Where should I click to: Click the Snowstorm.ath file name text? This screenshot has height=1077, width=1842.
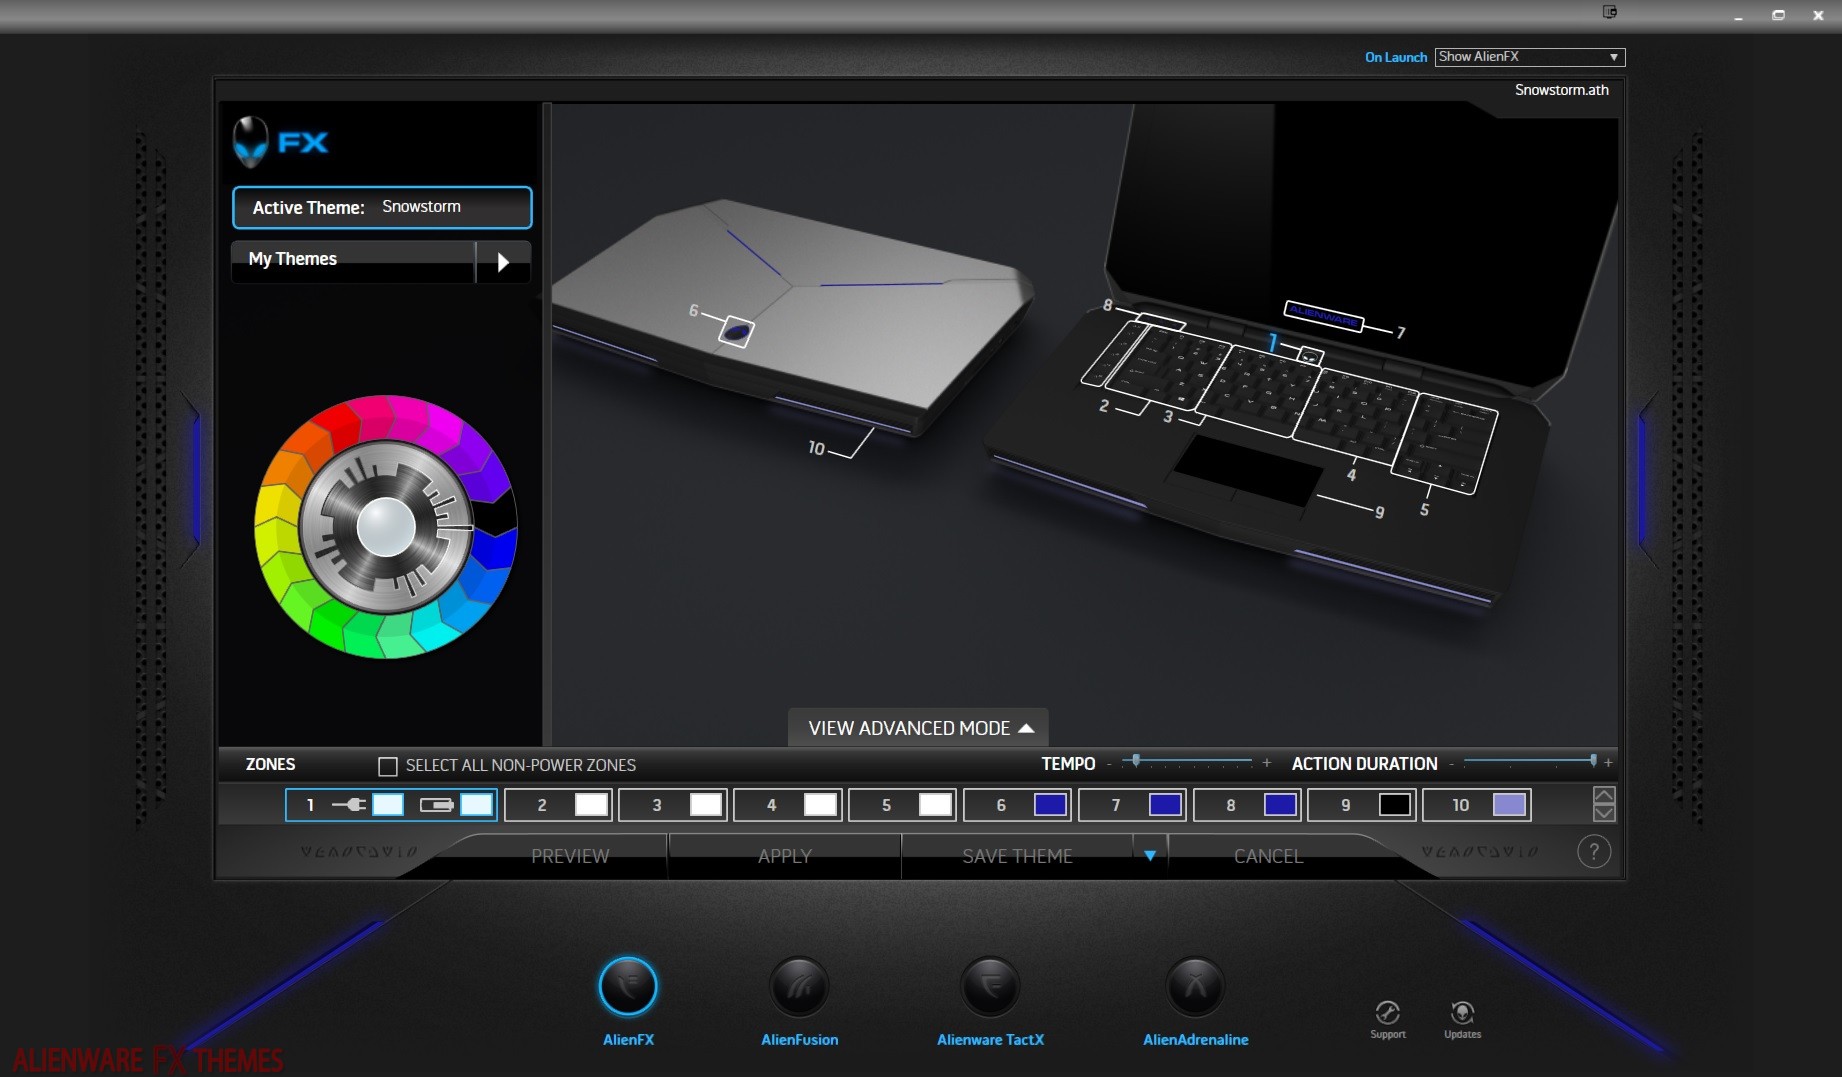click(1561, 90)
